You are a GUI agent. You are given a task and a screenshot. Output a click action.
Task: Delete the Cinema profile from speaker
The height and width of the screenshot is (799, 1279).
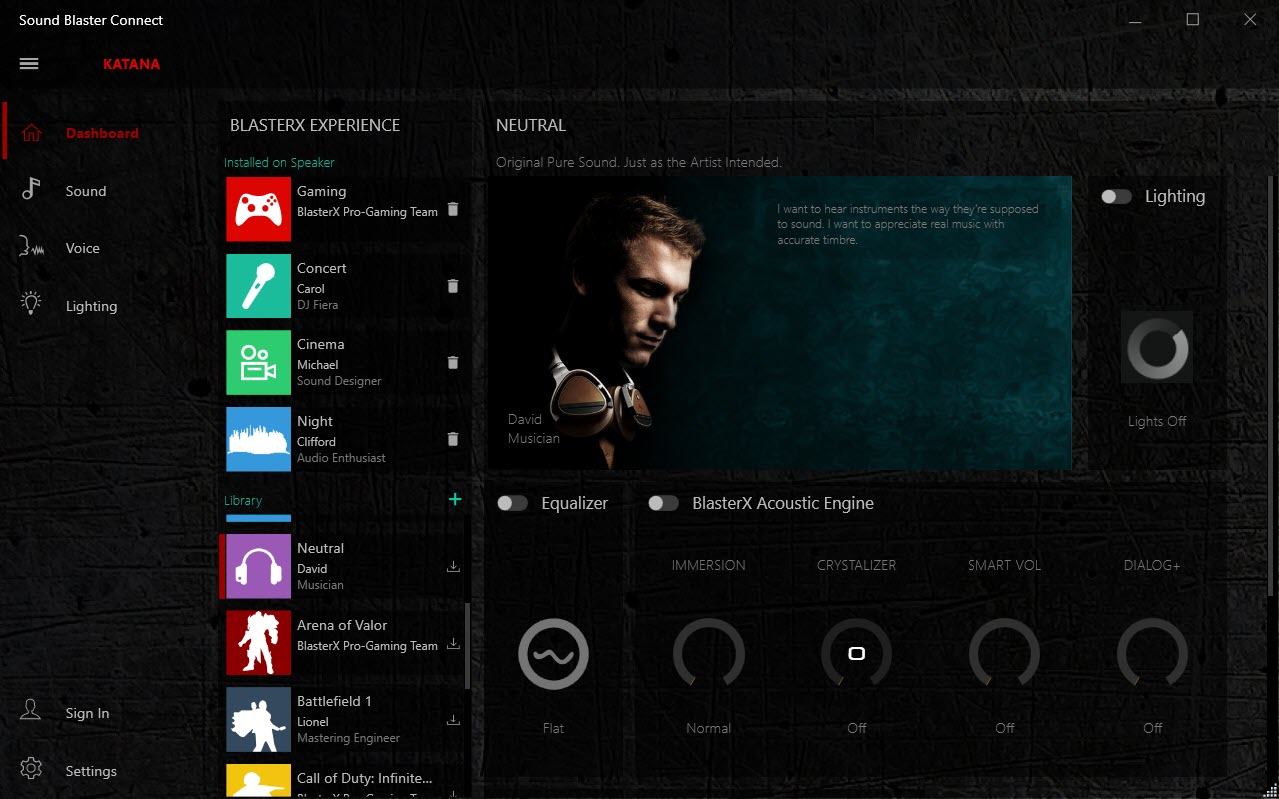coord(453,362)
